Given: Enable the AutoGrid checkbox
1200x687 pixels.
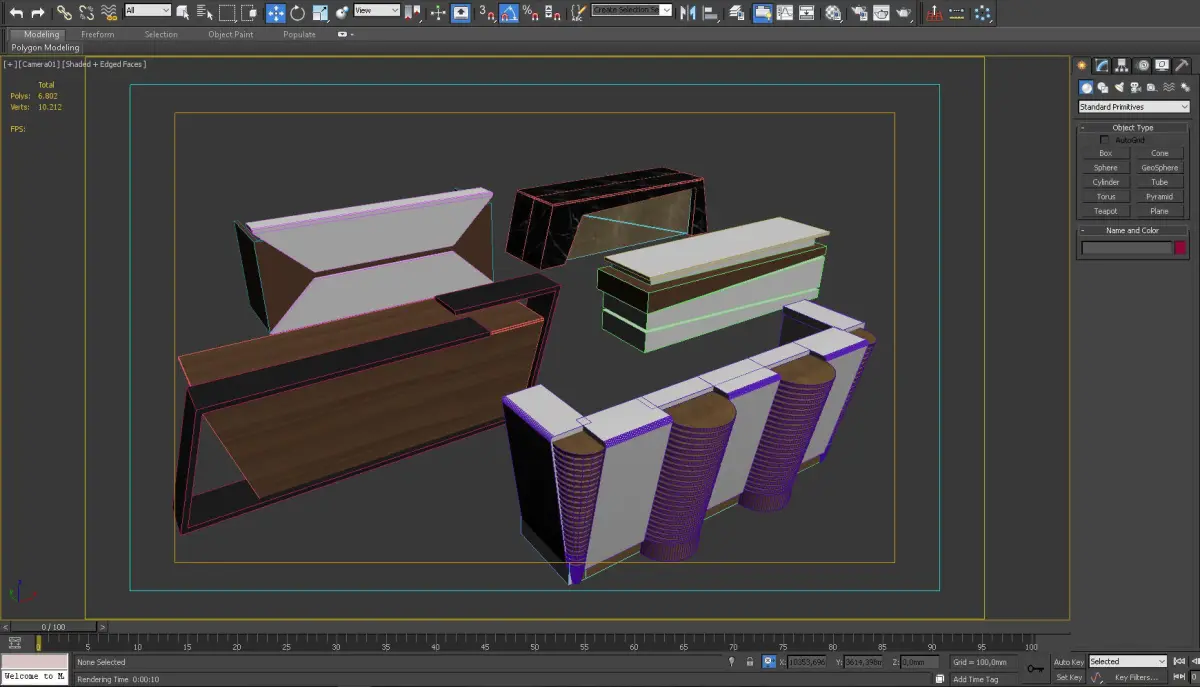Looking at the screenshot, I should tap(1104, 140).
